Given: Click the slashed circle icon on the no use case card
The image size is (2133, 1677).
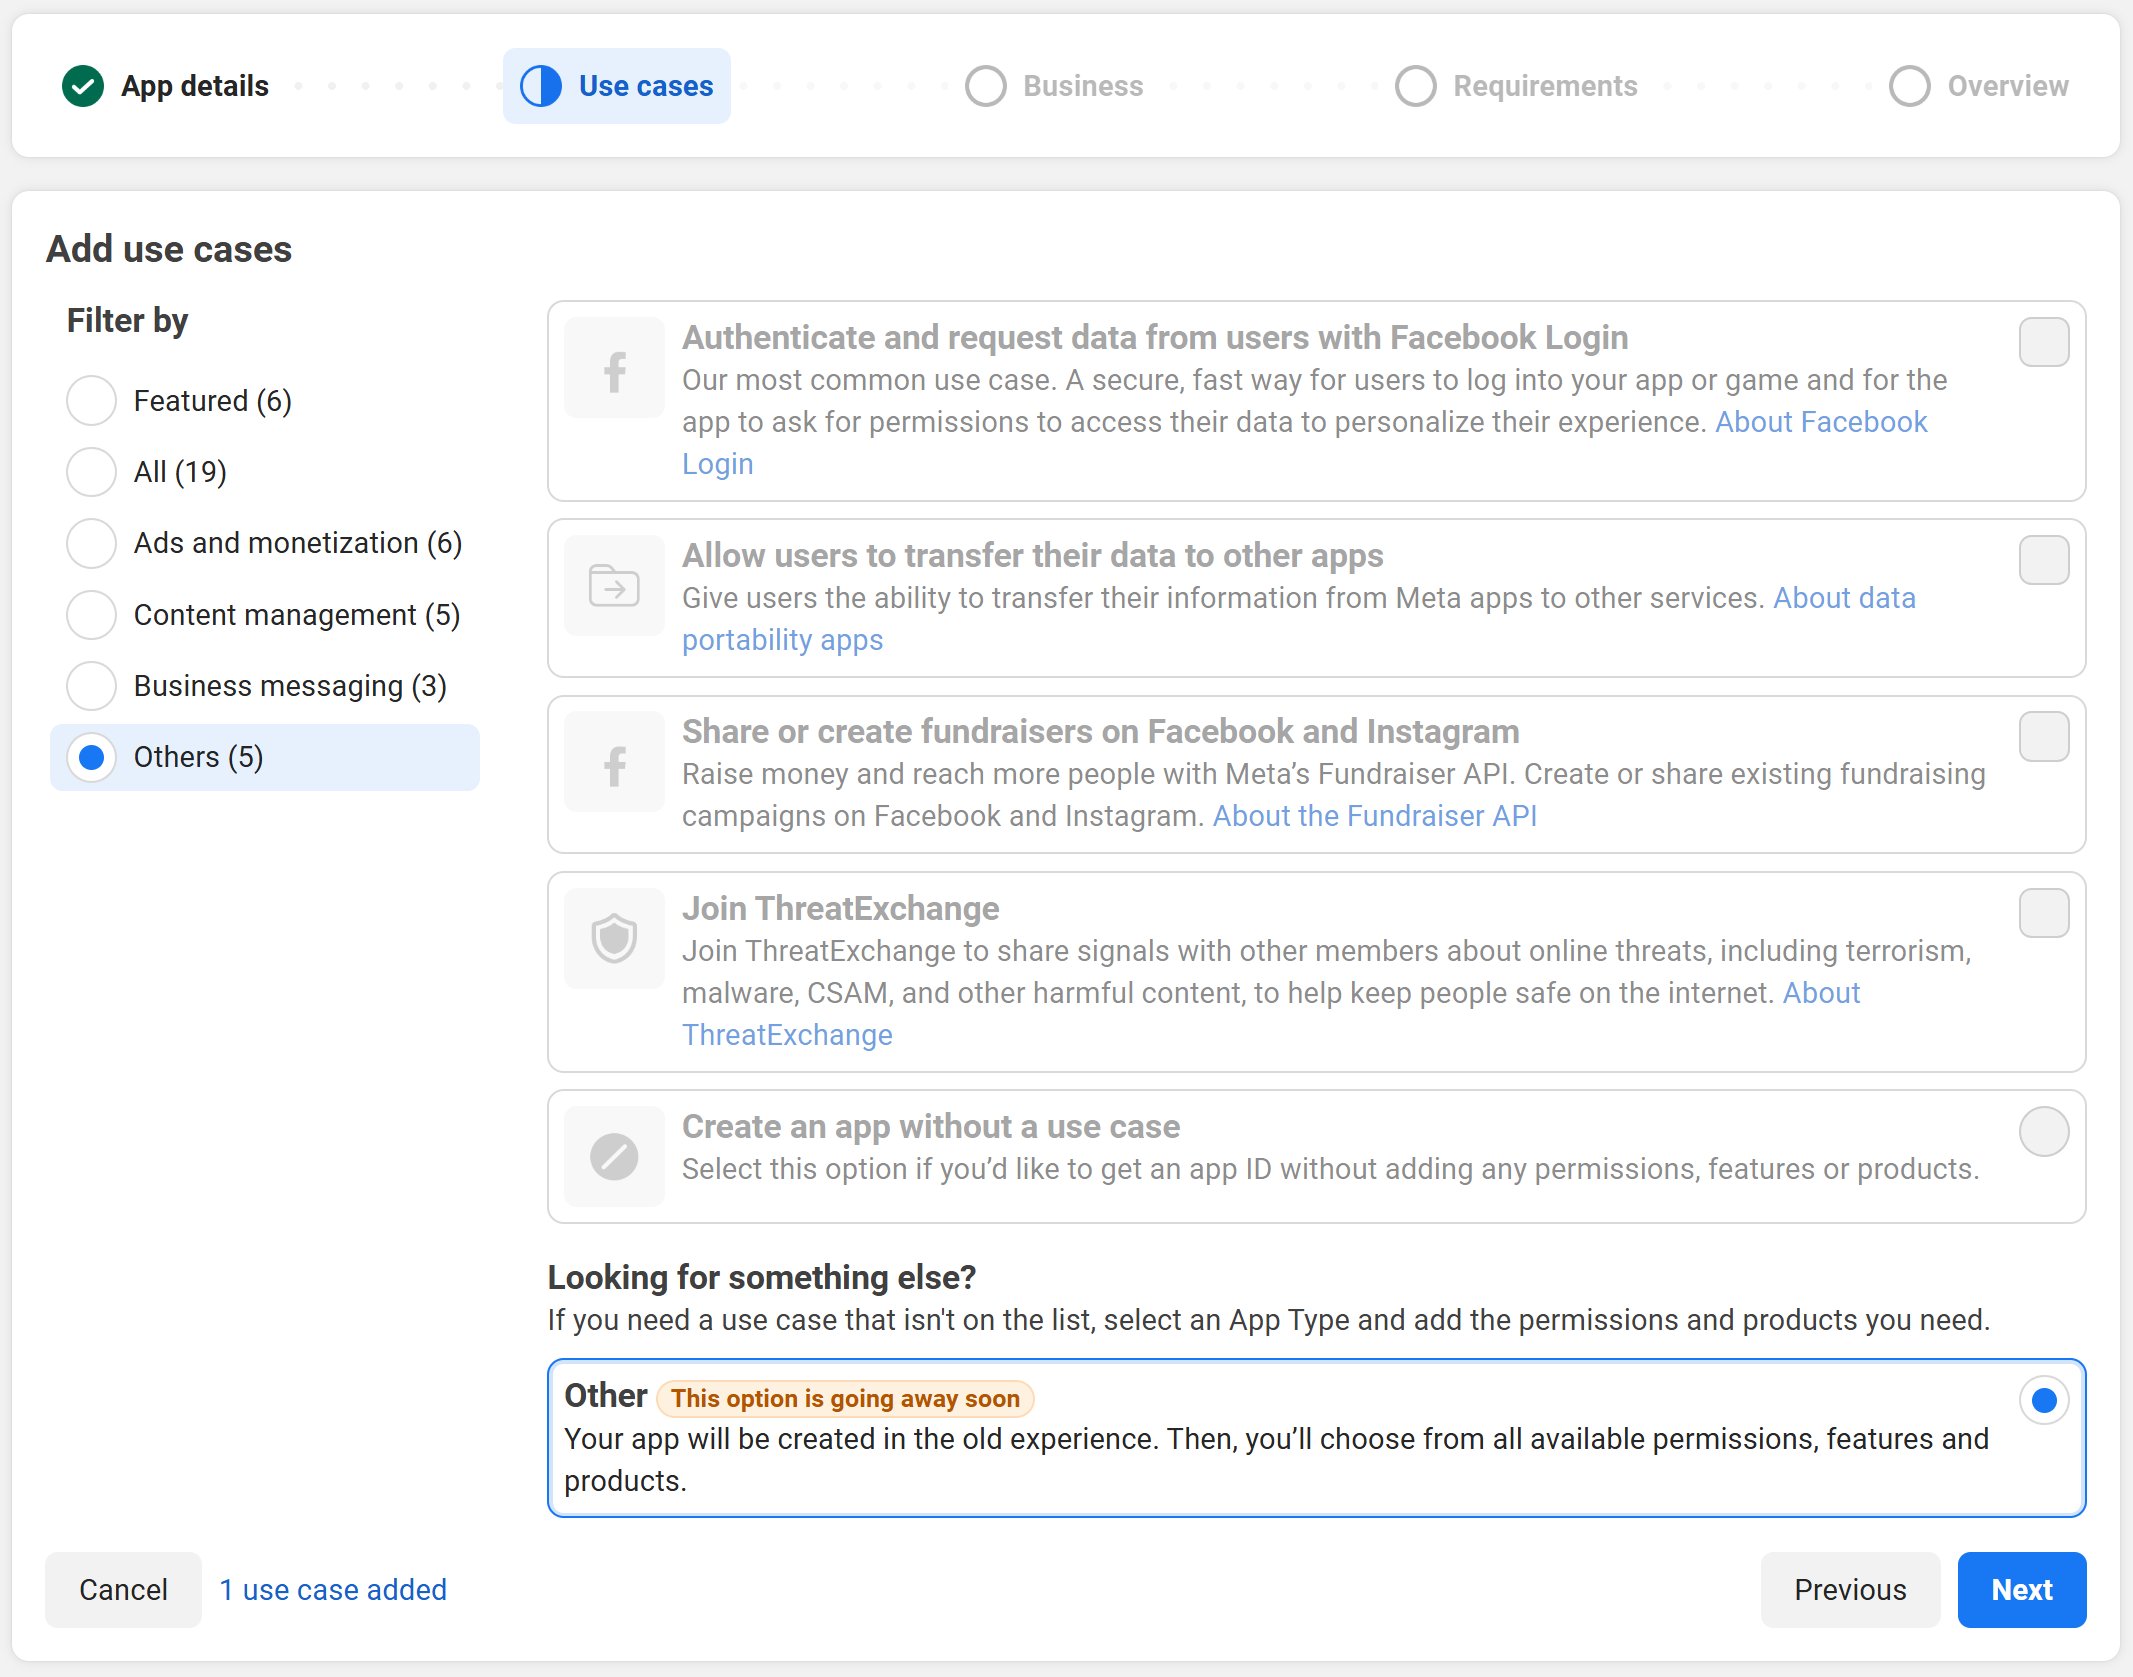Looking at the screenshot, I should point(614,1157).
